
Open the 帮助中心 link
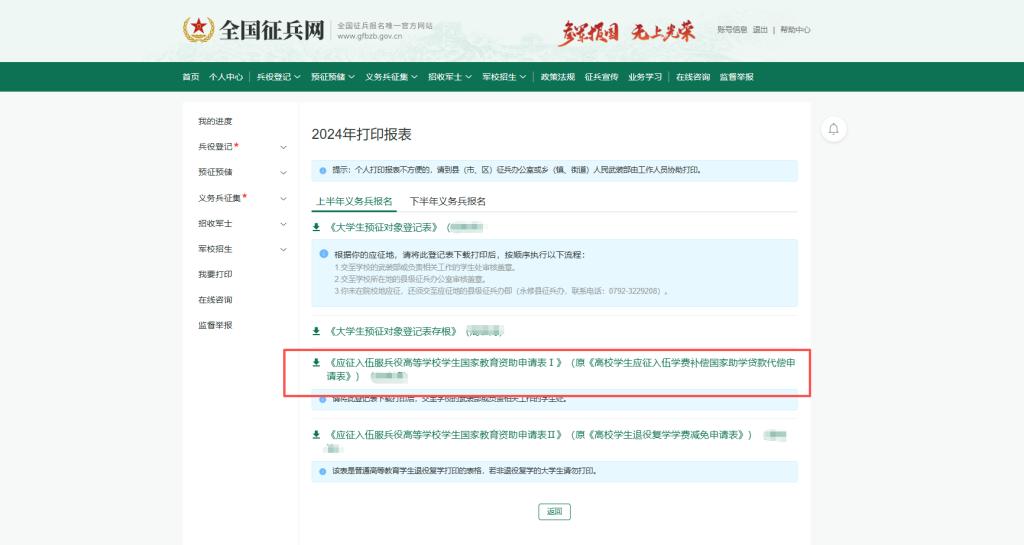coord(795,30)
